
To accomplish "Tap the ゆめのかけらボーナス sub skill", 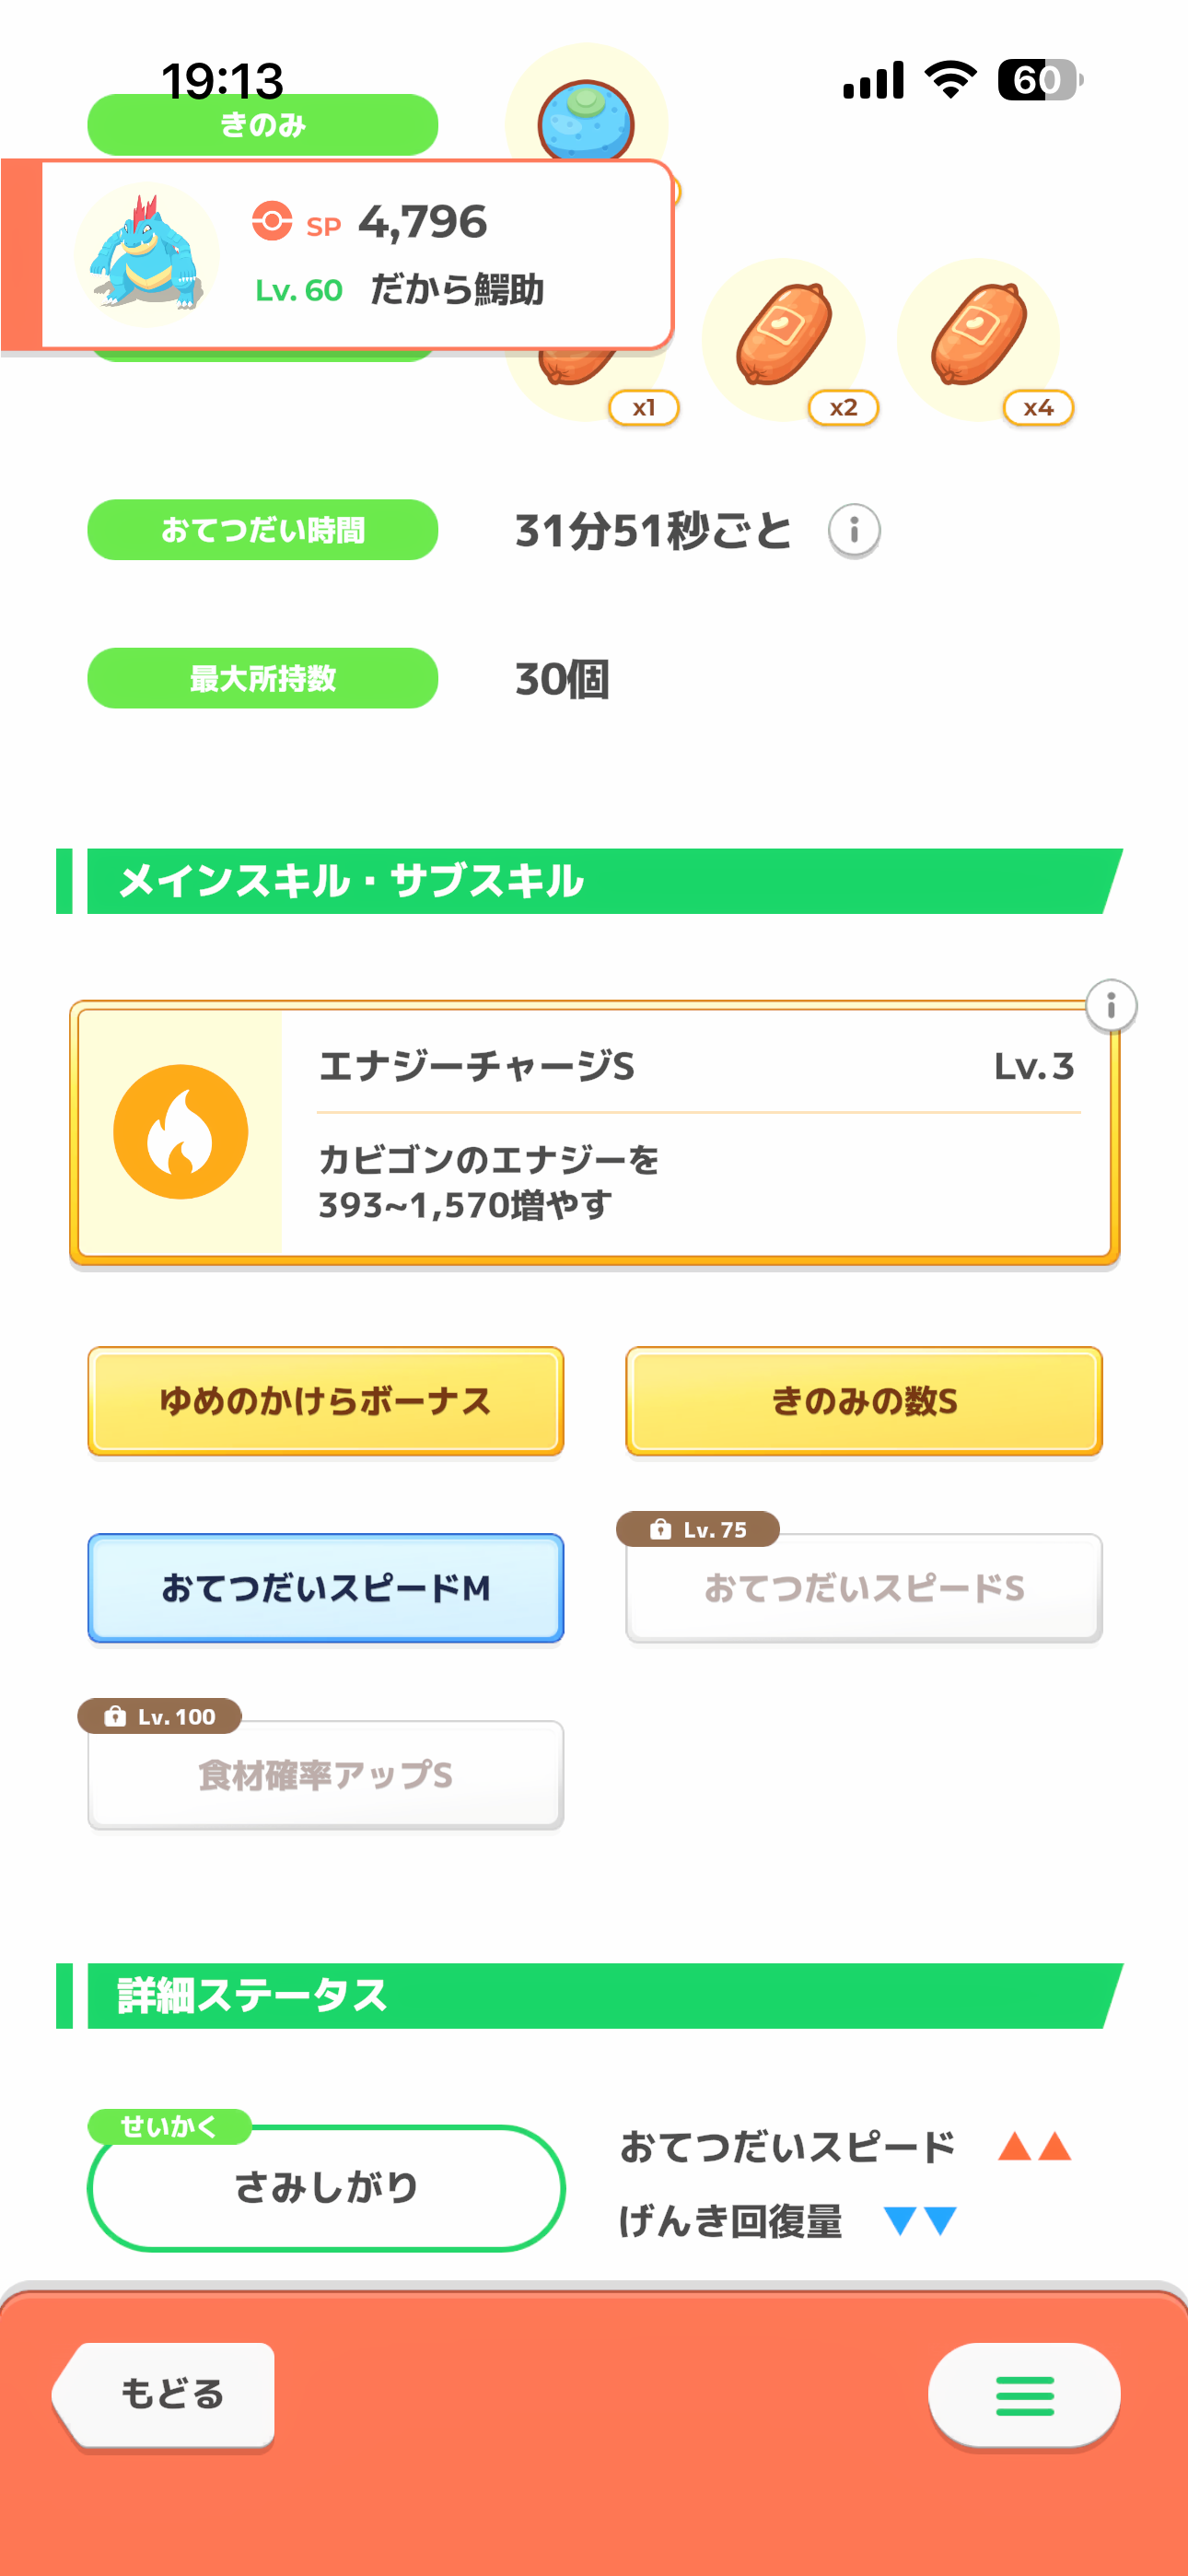I will (326, 1400).
